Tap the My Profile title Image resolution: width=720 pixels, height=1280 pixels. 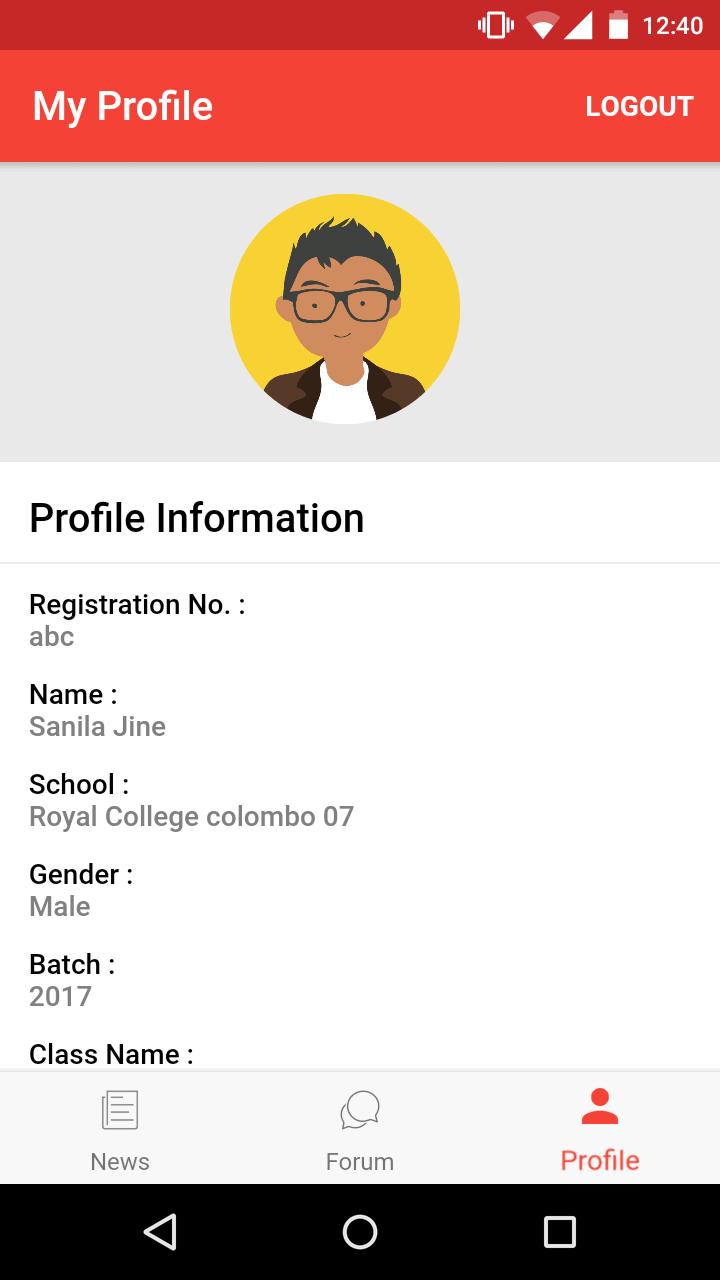tap(123, 107)
